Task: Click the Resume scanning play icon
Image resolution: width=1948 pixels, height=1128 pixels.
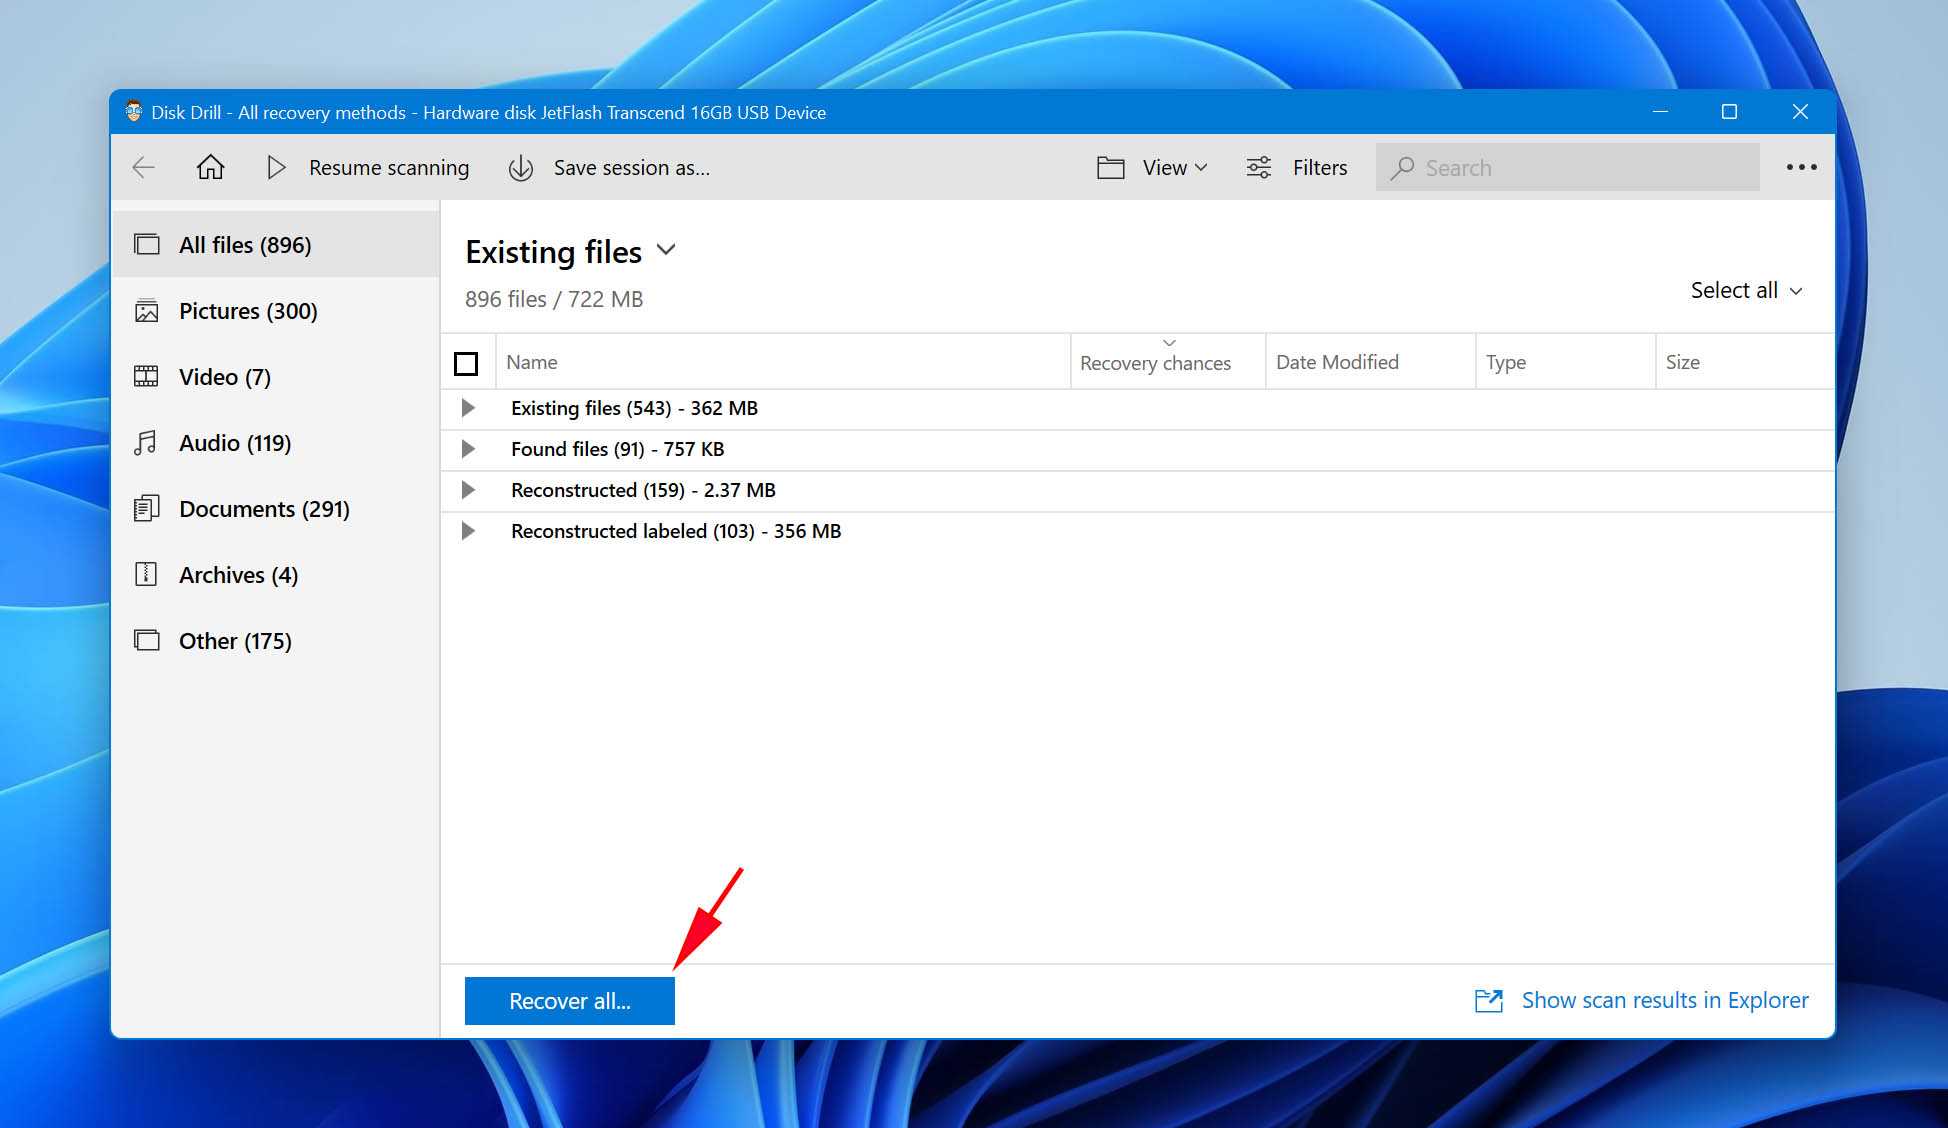Action: coord(274,167)
